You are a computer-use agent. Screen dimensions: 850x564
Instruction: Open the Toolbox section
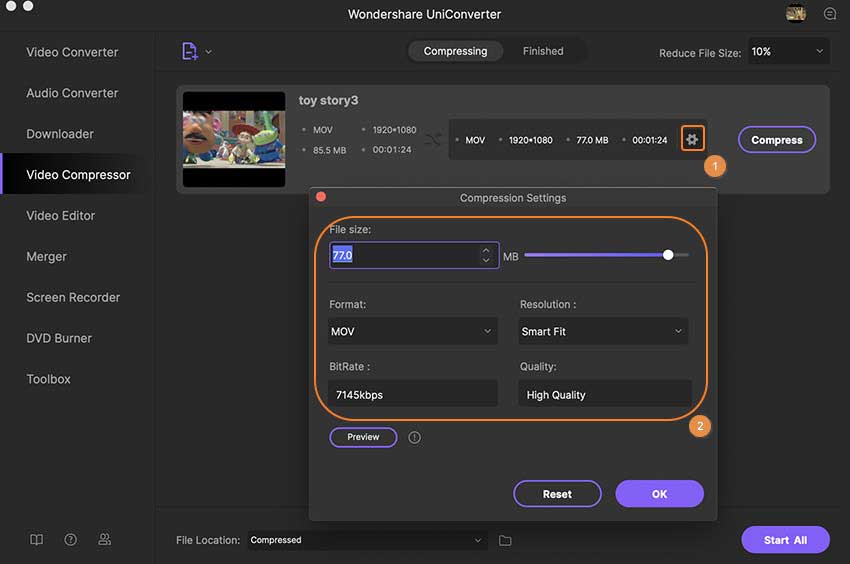click(48, 379)
